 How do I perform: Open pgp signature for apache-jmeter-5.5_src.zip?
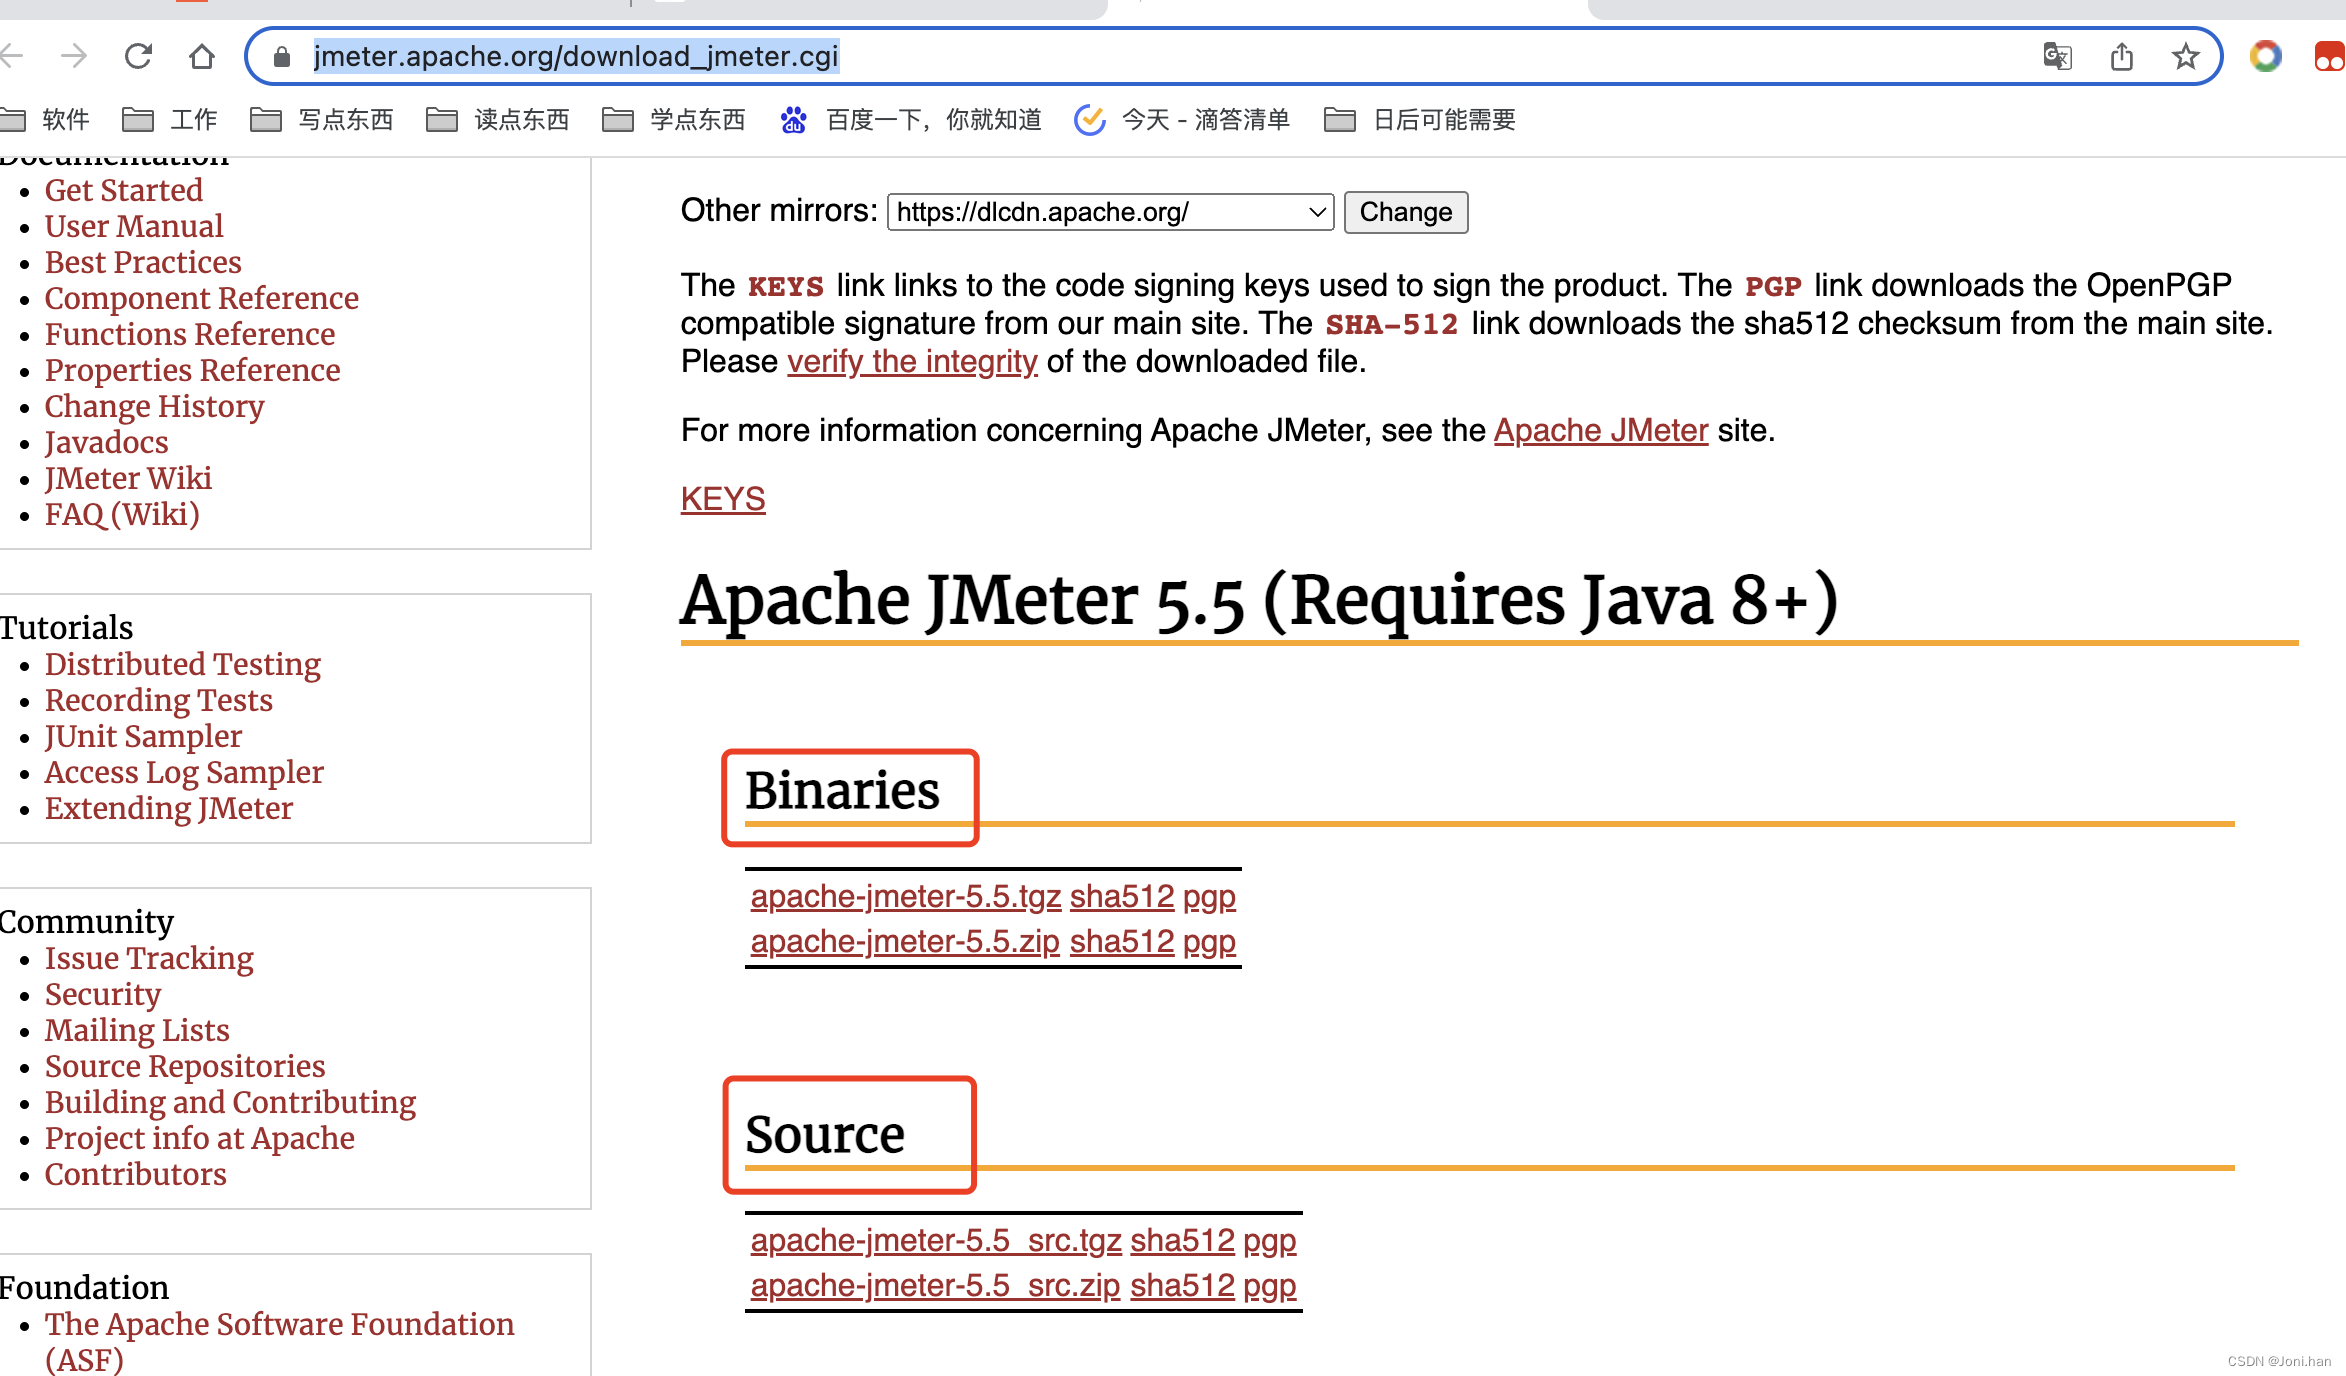click(1270, 1286)
